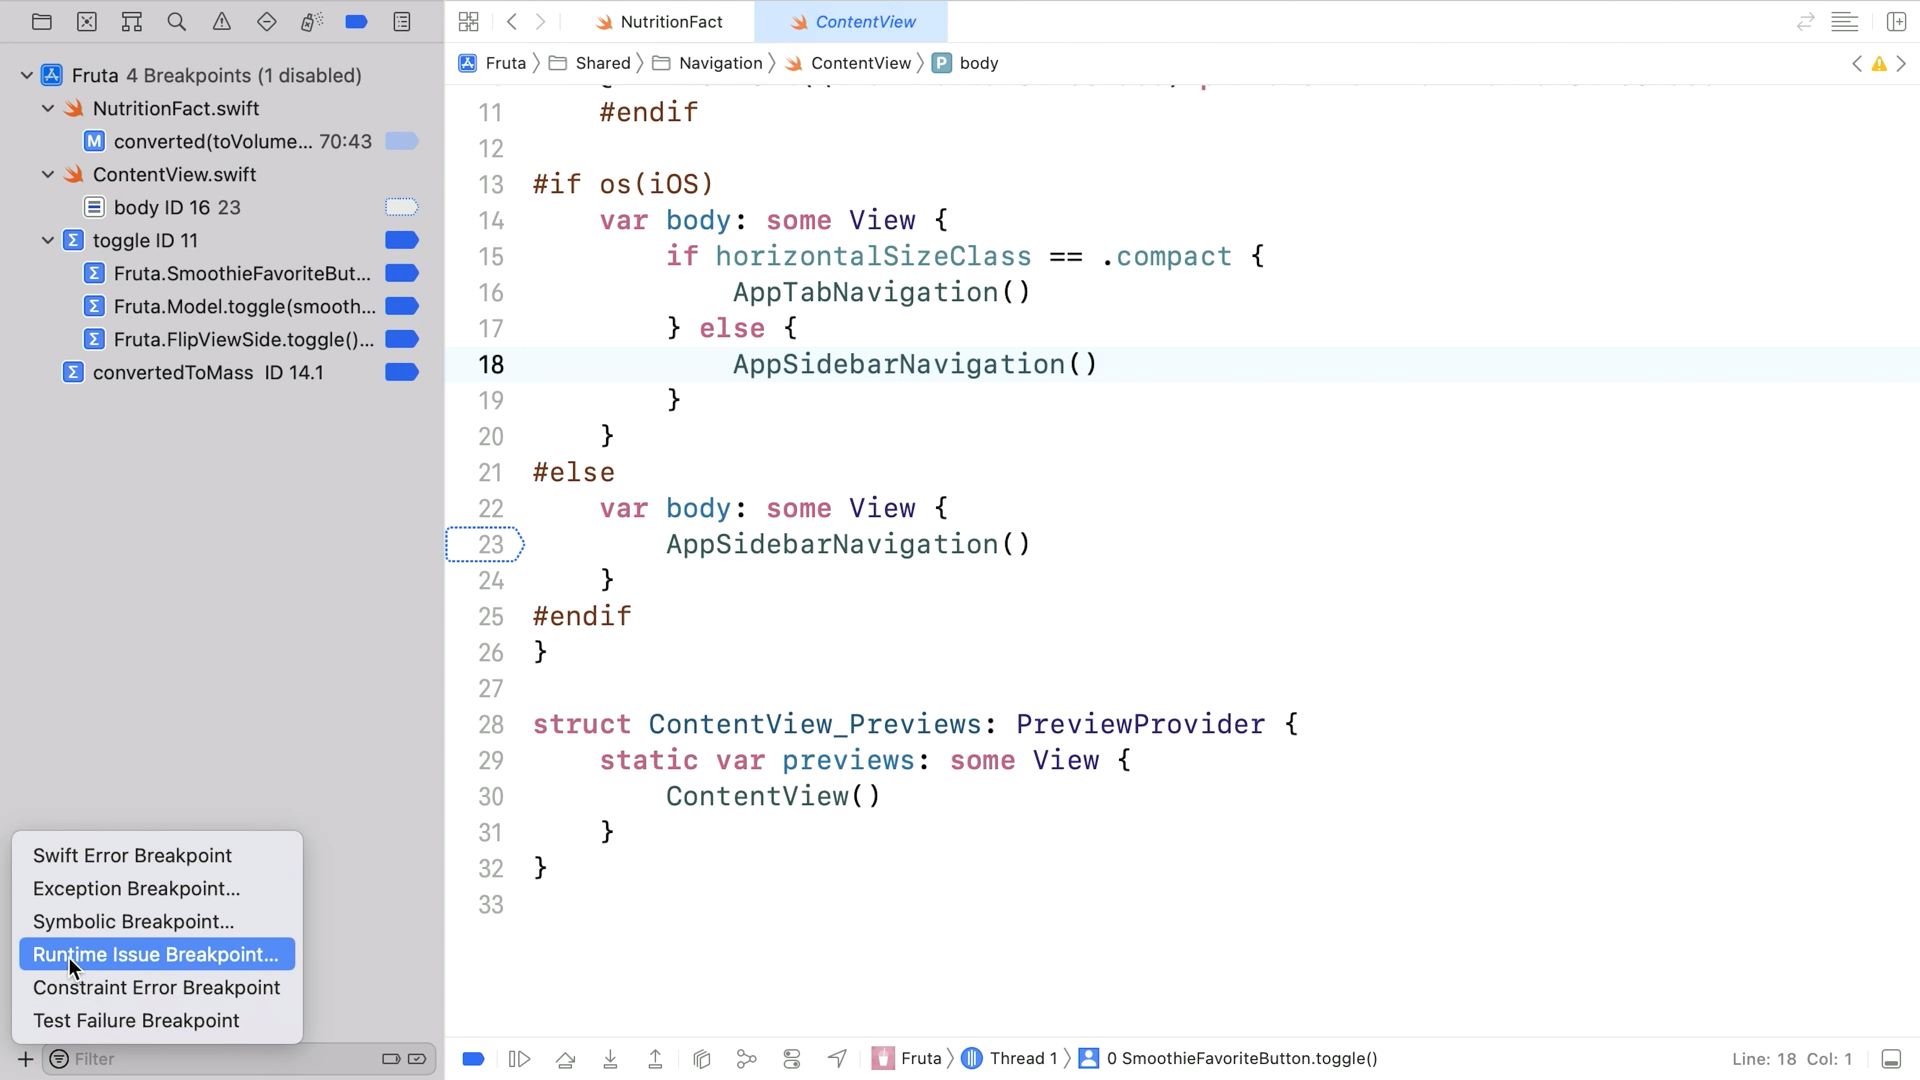Viewport: 1920px width, 1080px height.
Task: Open the Source Control navigator icon
Action: pos(87,22)
